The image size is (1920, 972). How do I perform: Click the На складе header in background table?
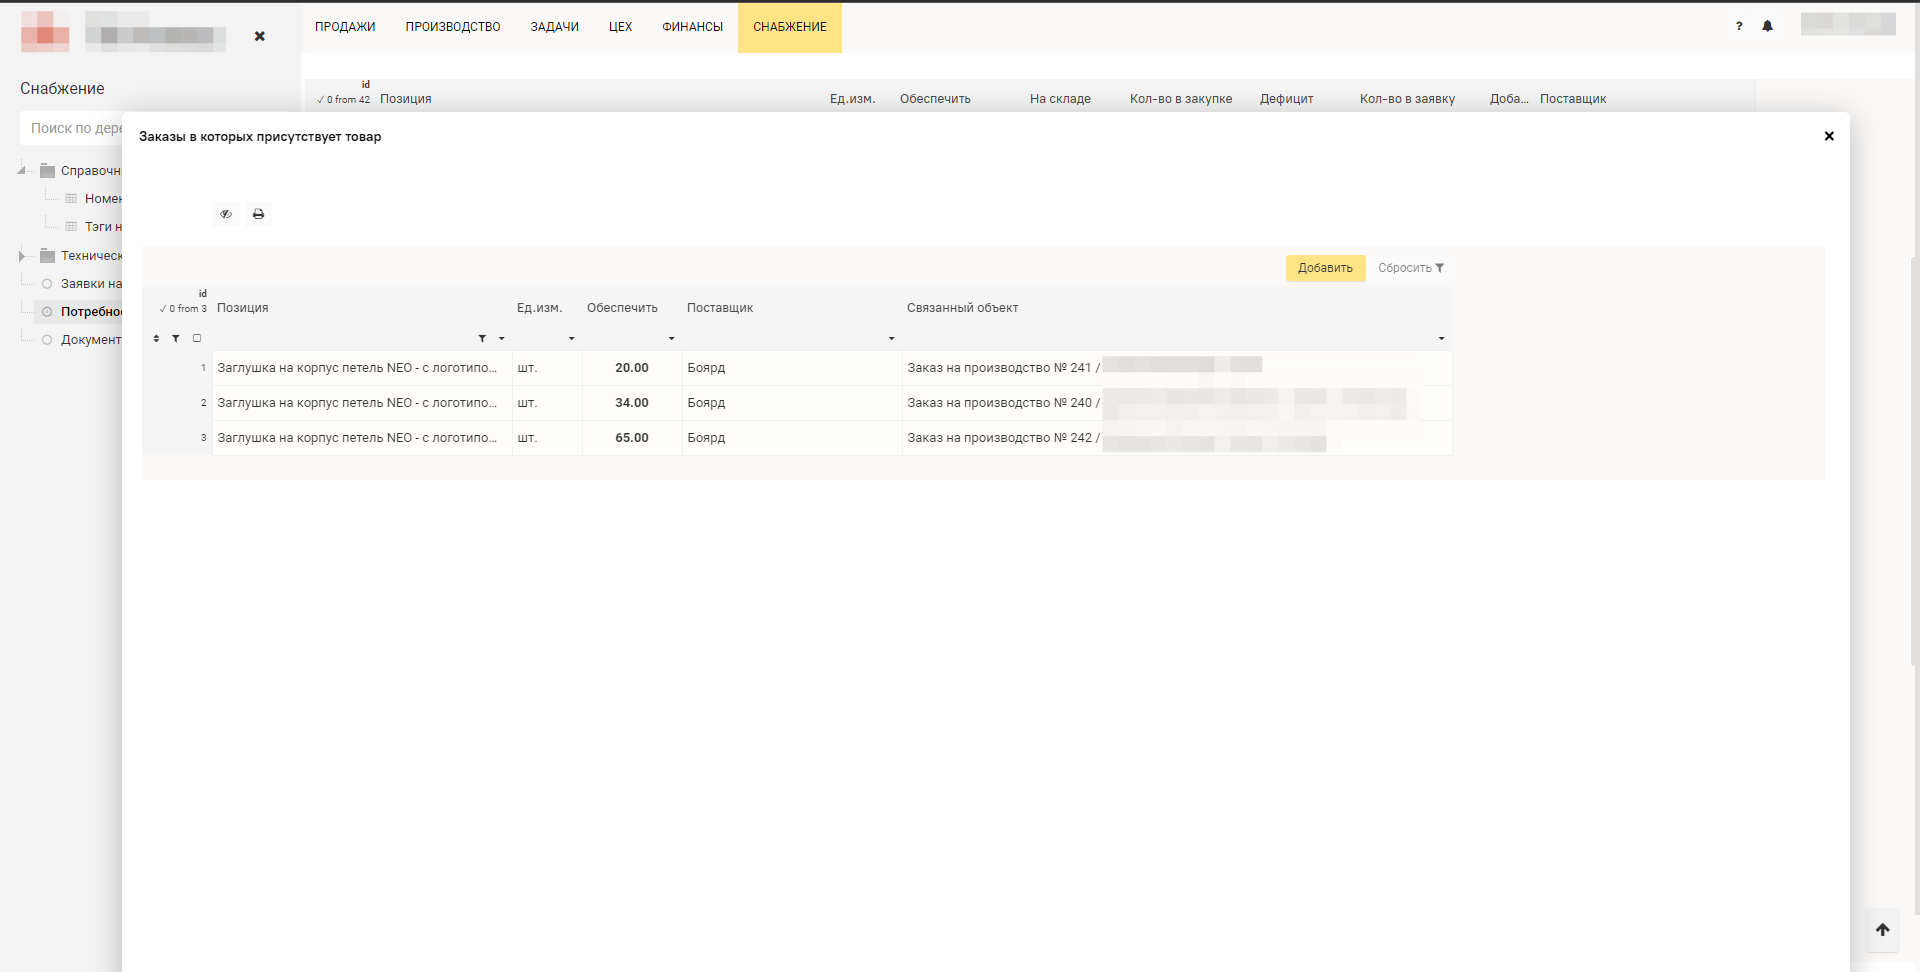(1060, 99)
